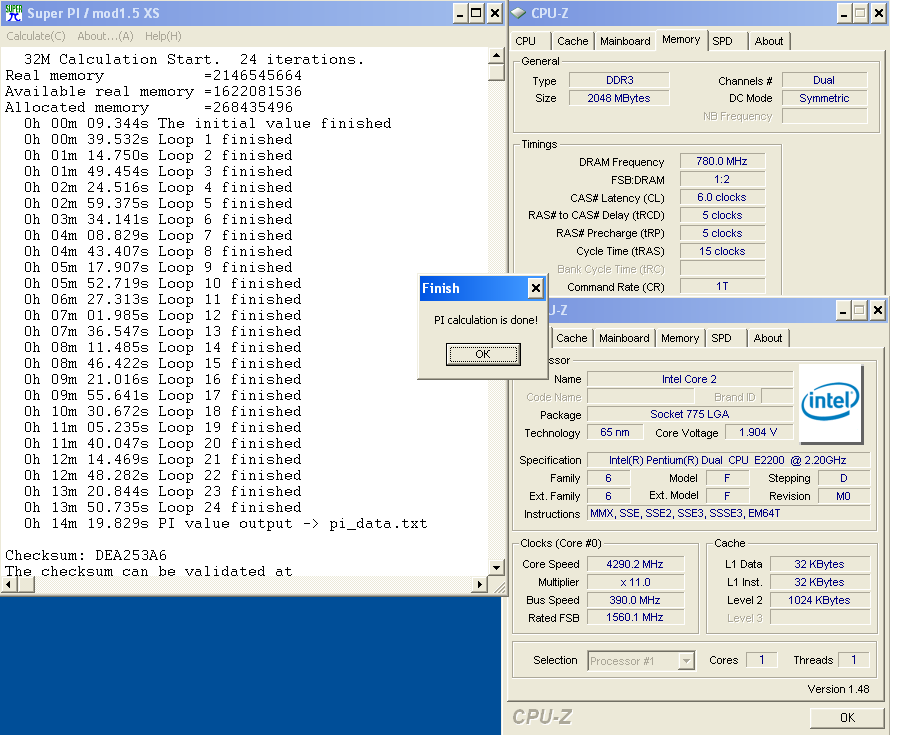Viewport: 897px width, 735px height.
Task: Click the Package value Socket 775 LGA
Action: click(x=689, y=414)
